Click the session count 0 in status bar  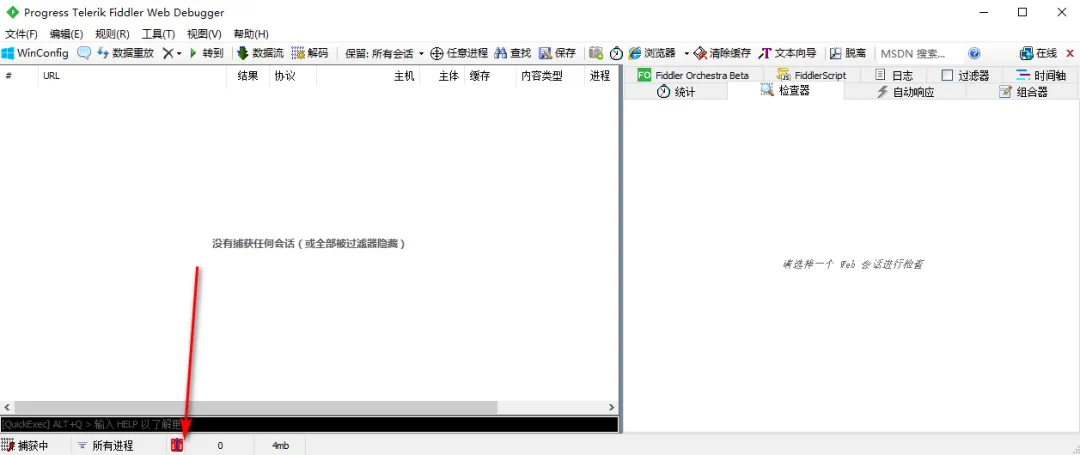point(220,445)
